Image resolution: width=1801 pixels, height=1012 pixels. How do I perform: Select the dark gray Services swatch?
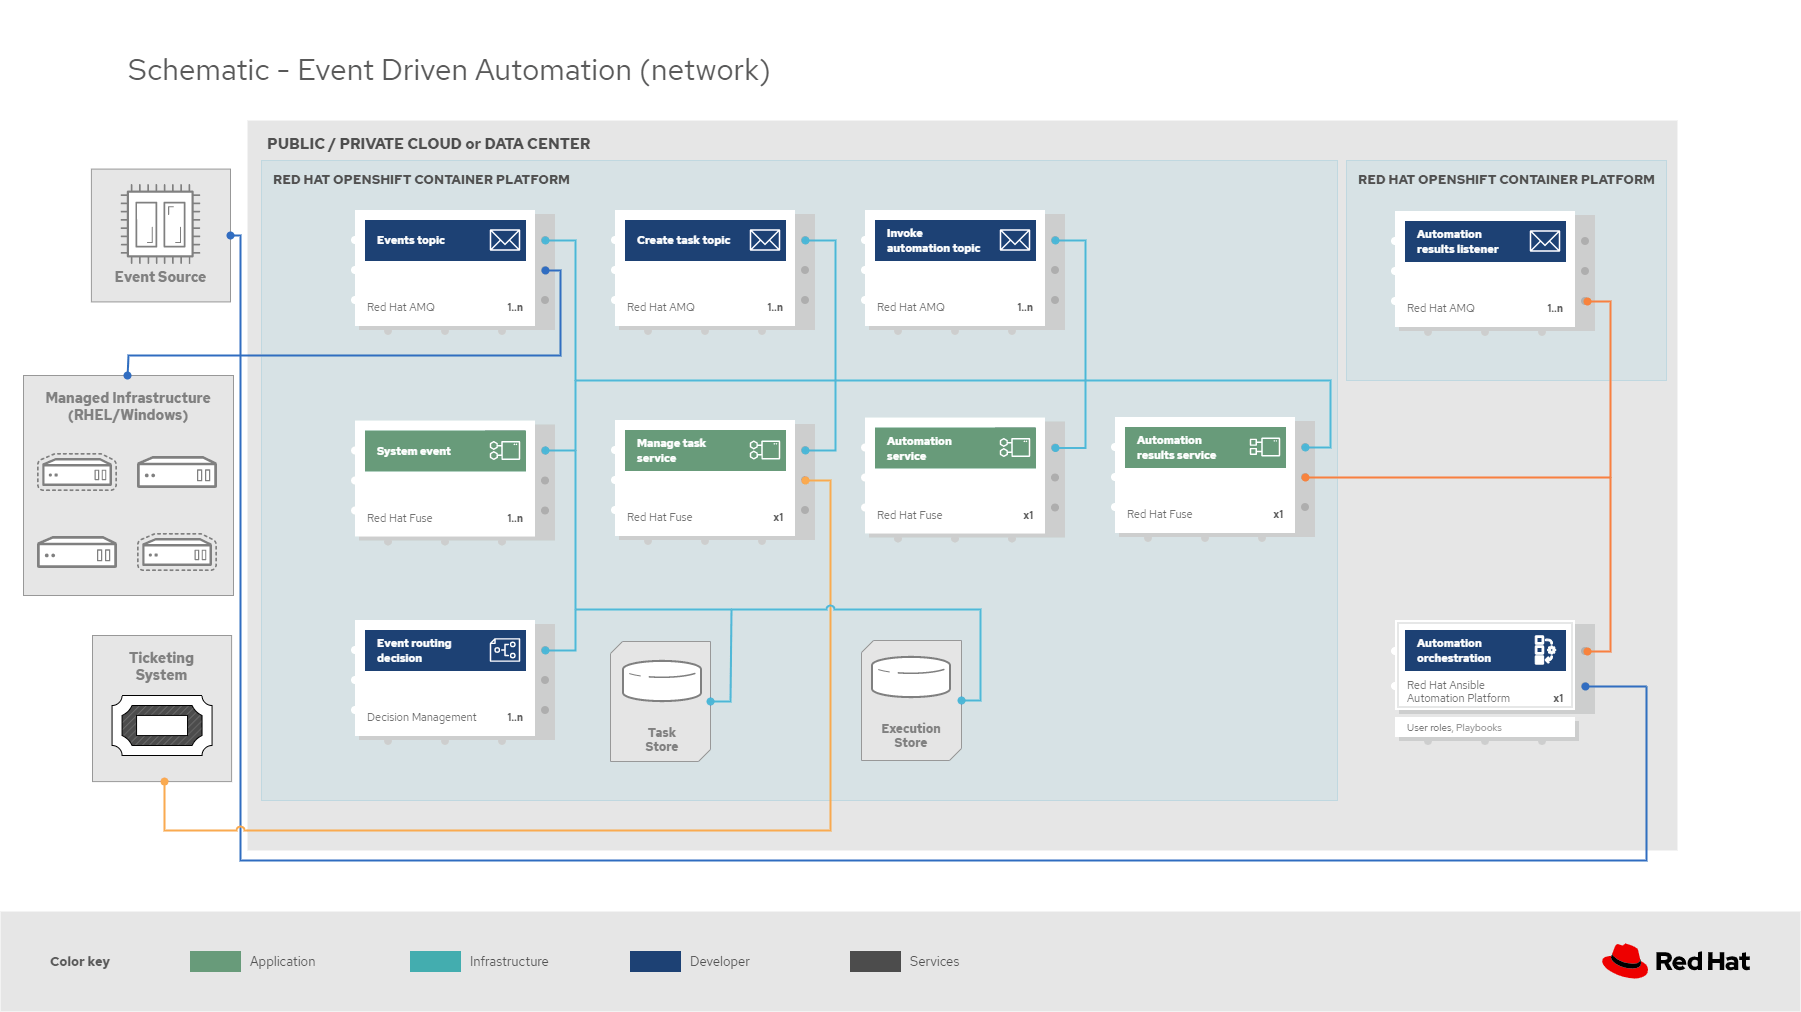[x=875, y=961]
